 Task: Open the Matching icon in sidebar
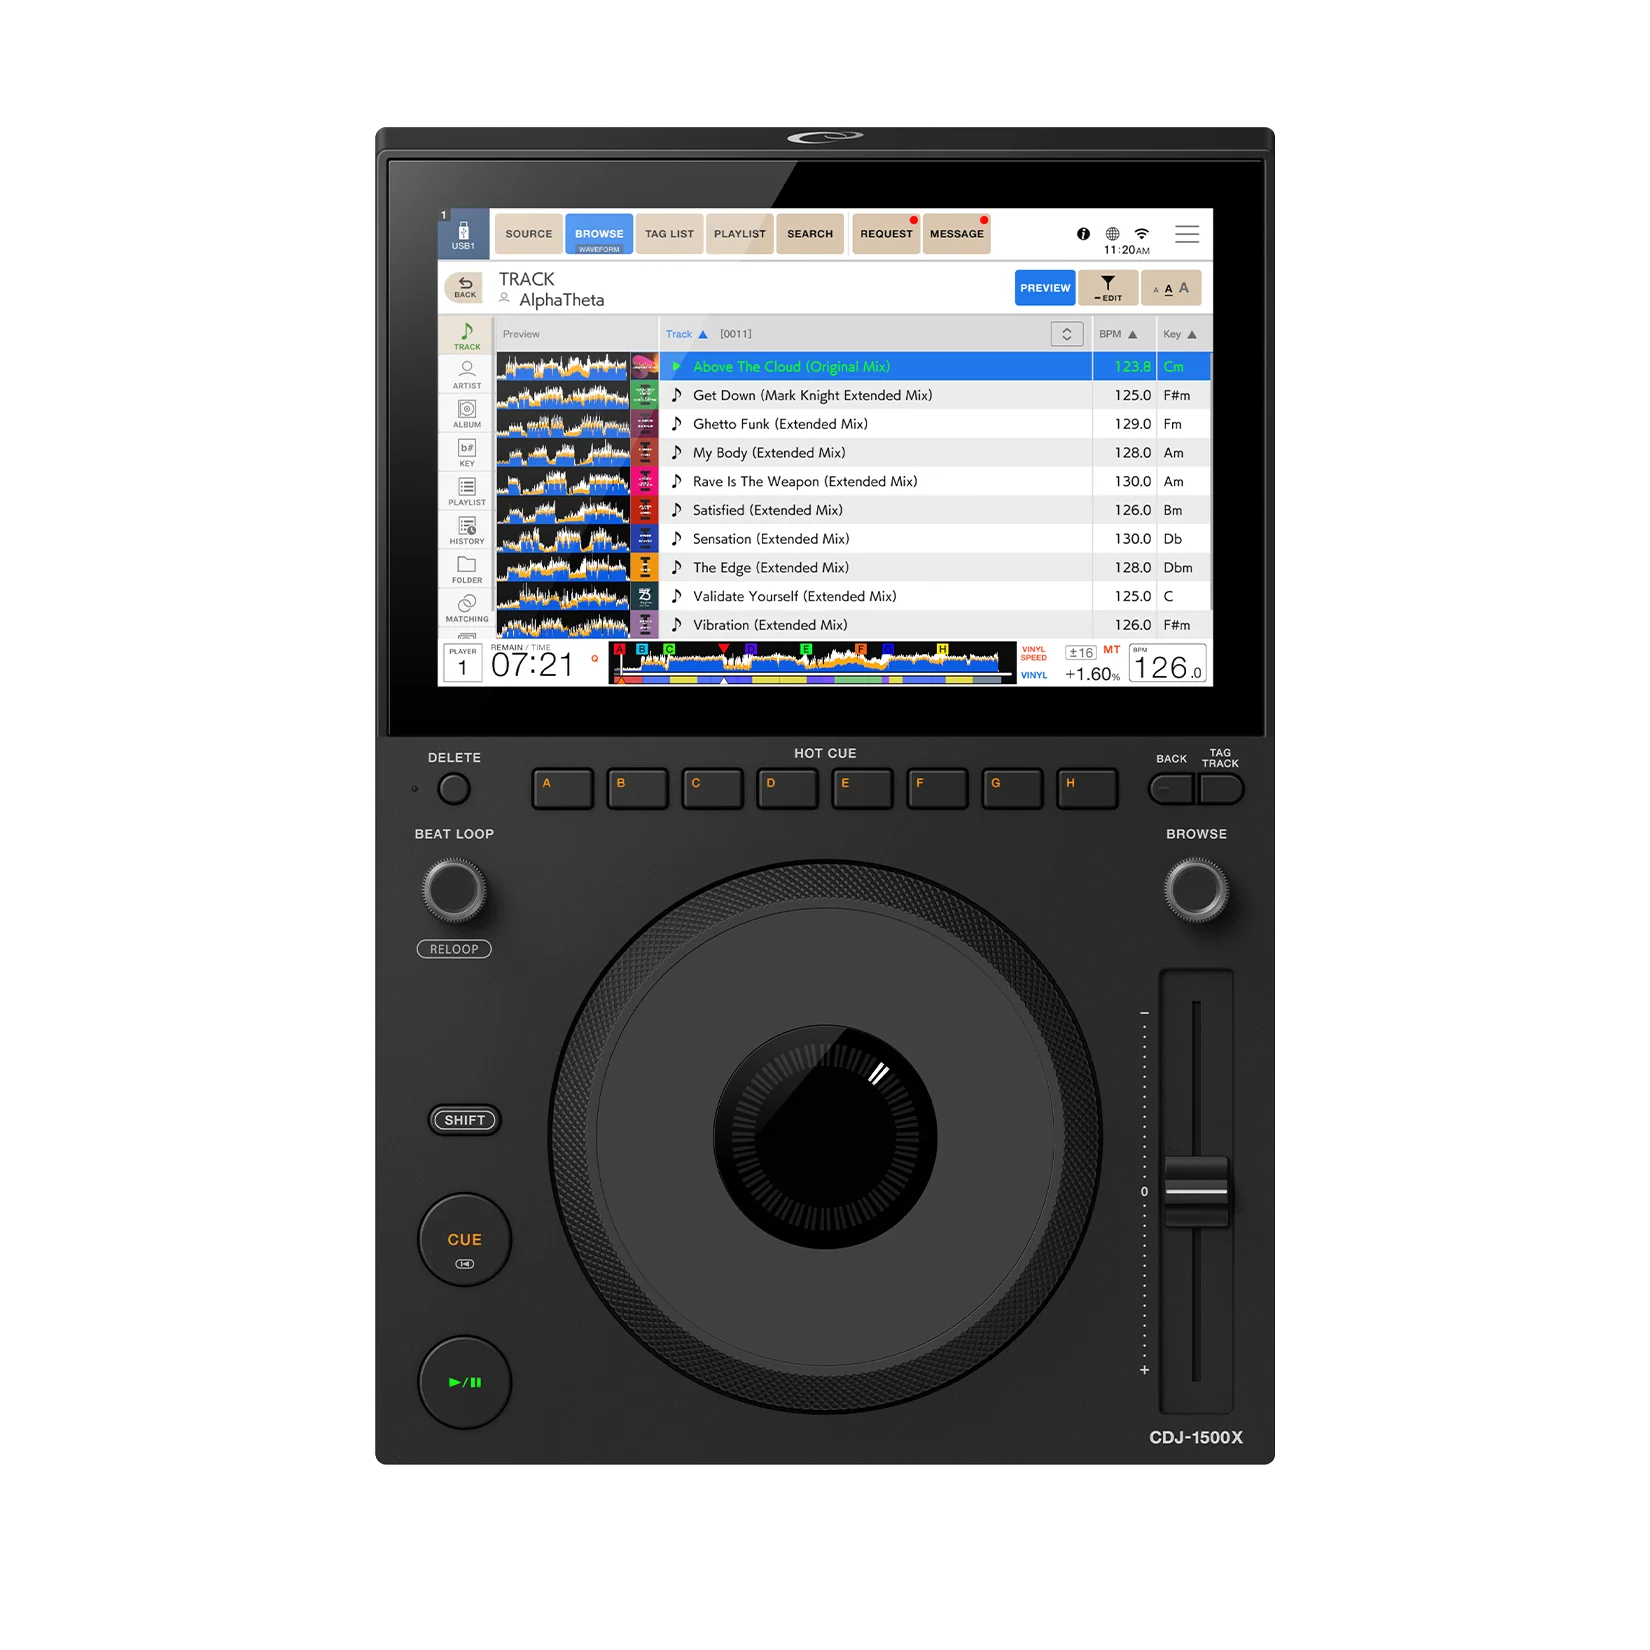(x=467, y=608)
